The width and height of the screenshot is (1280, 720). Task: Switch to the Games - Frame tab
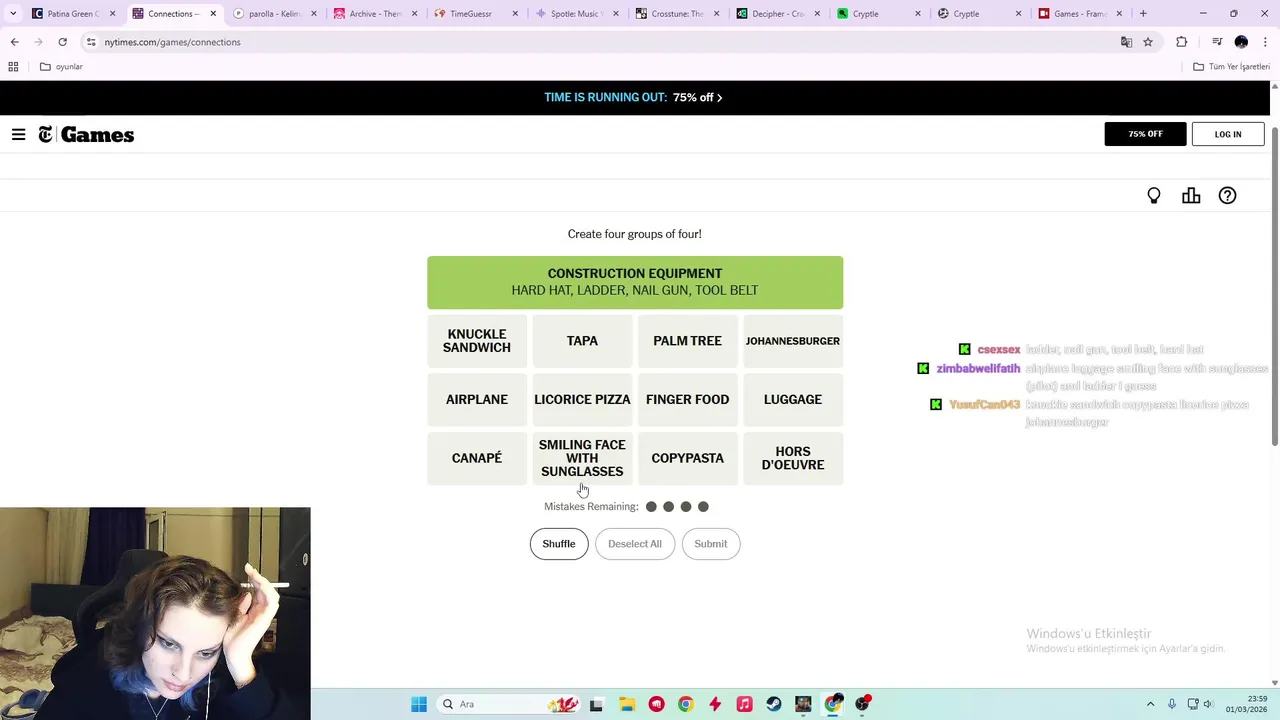[x=1080, y=14]
